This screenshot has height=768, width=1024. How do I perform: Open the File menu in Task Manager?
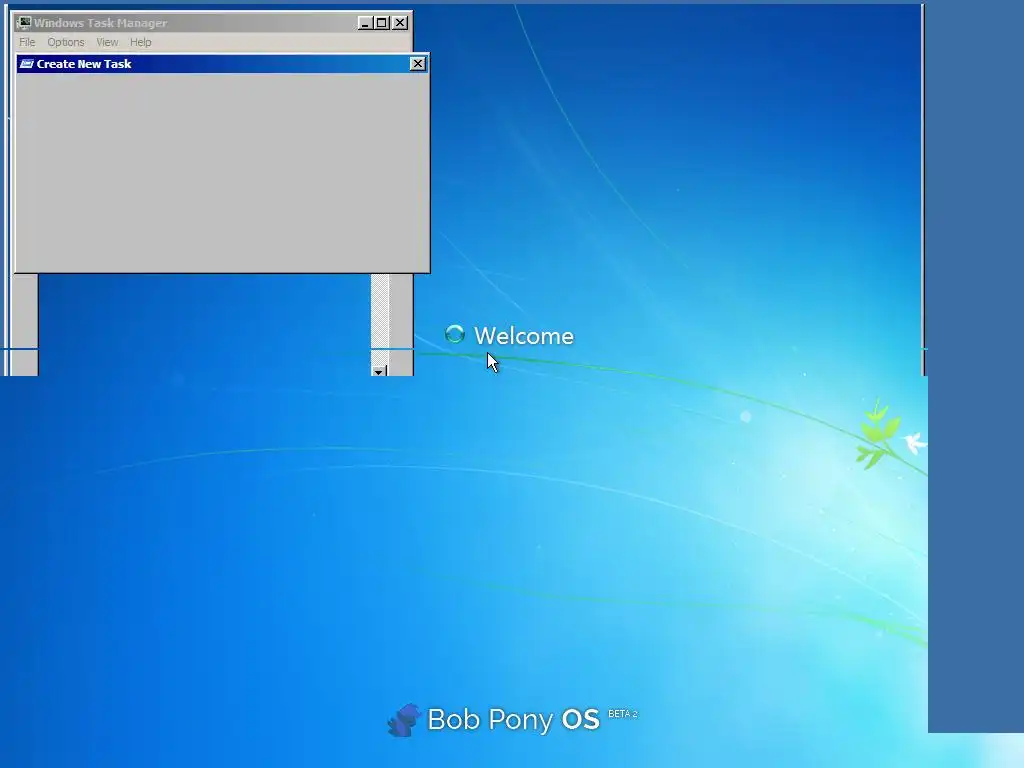coord(27,42)
